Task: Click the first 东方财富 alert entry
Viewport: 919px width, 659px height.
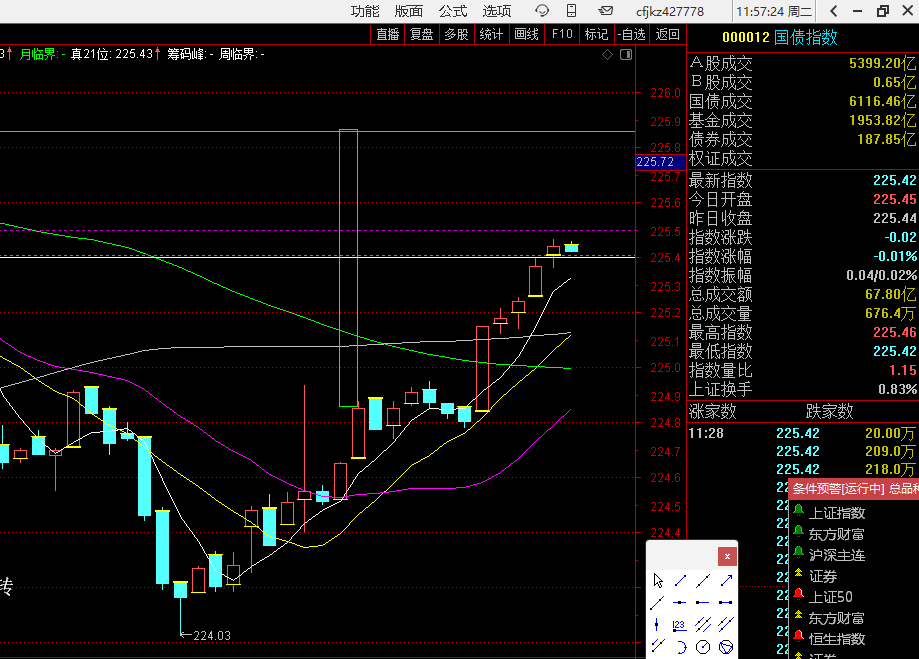Action: 836,535
